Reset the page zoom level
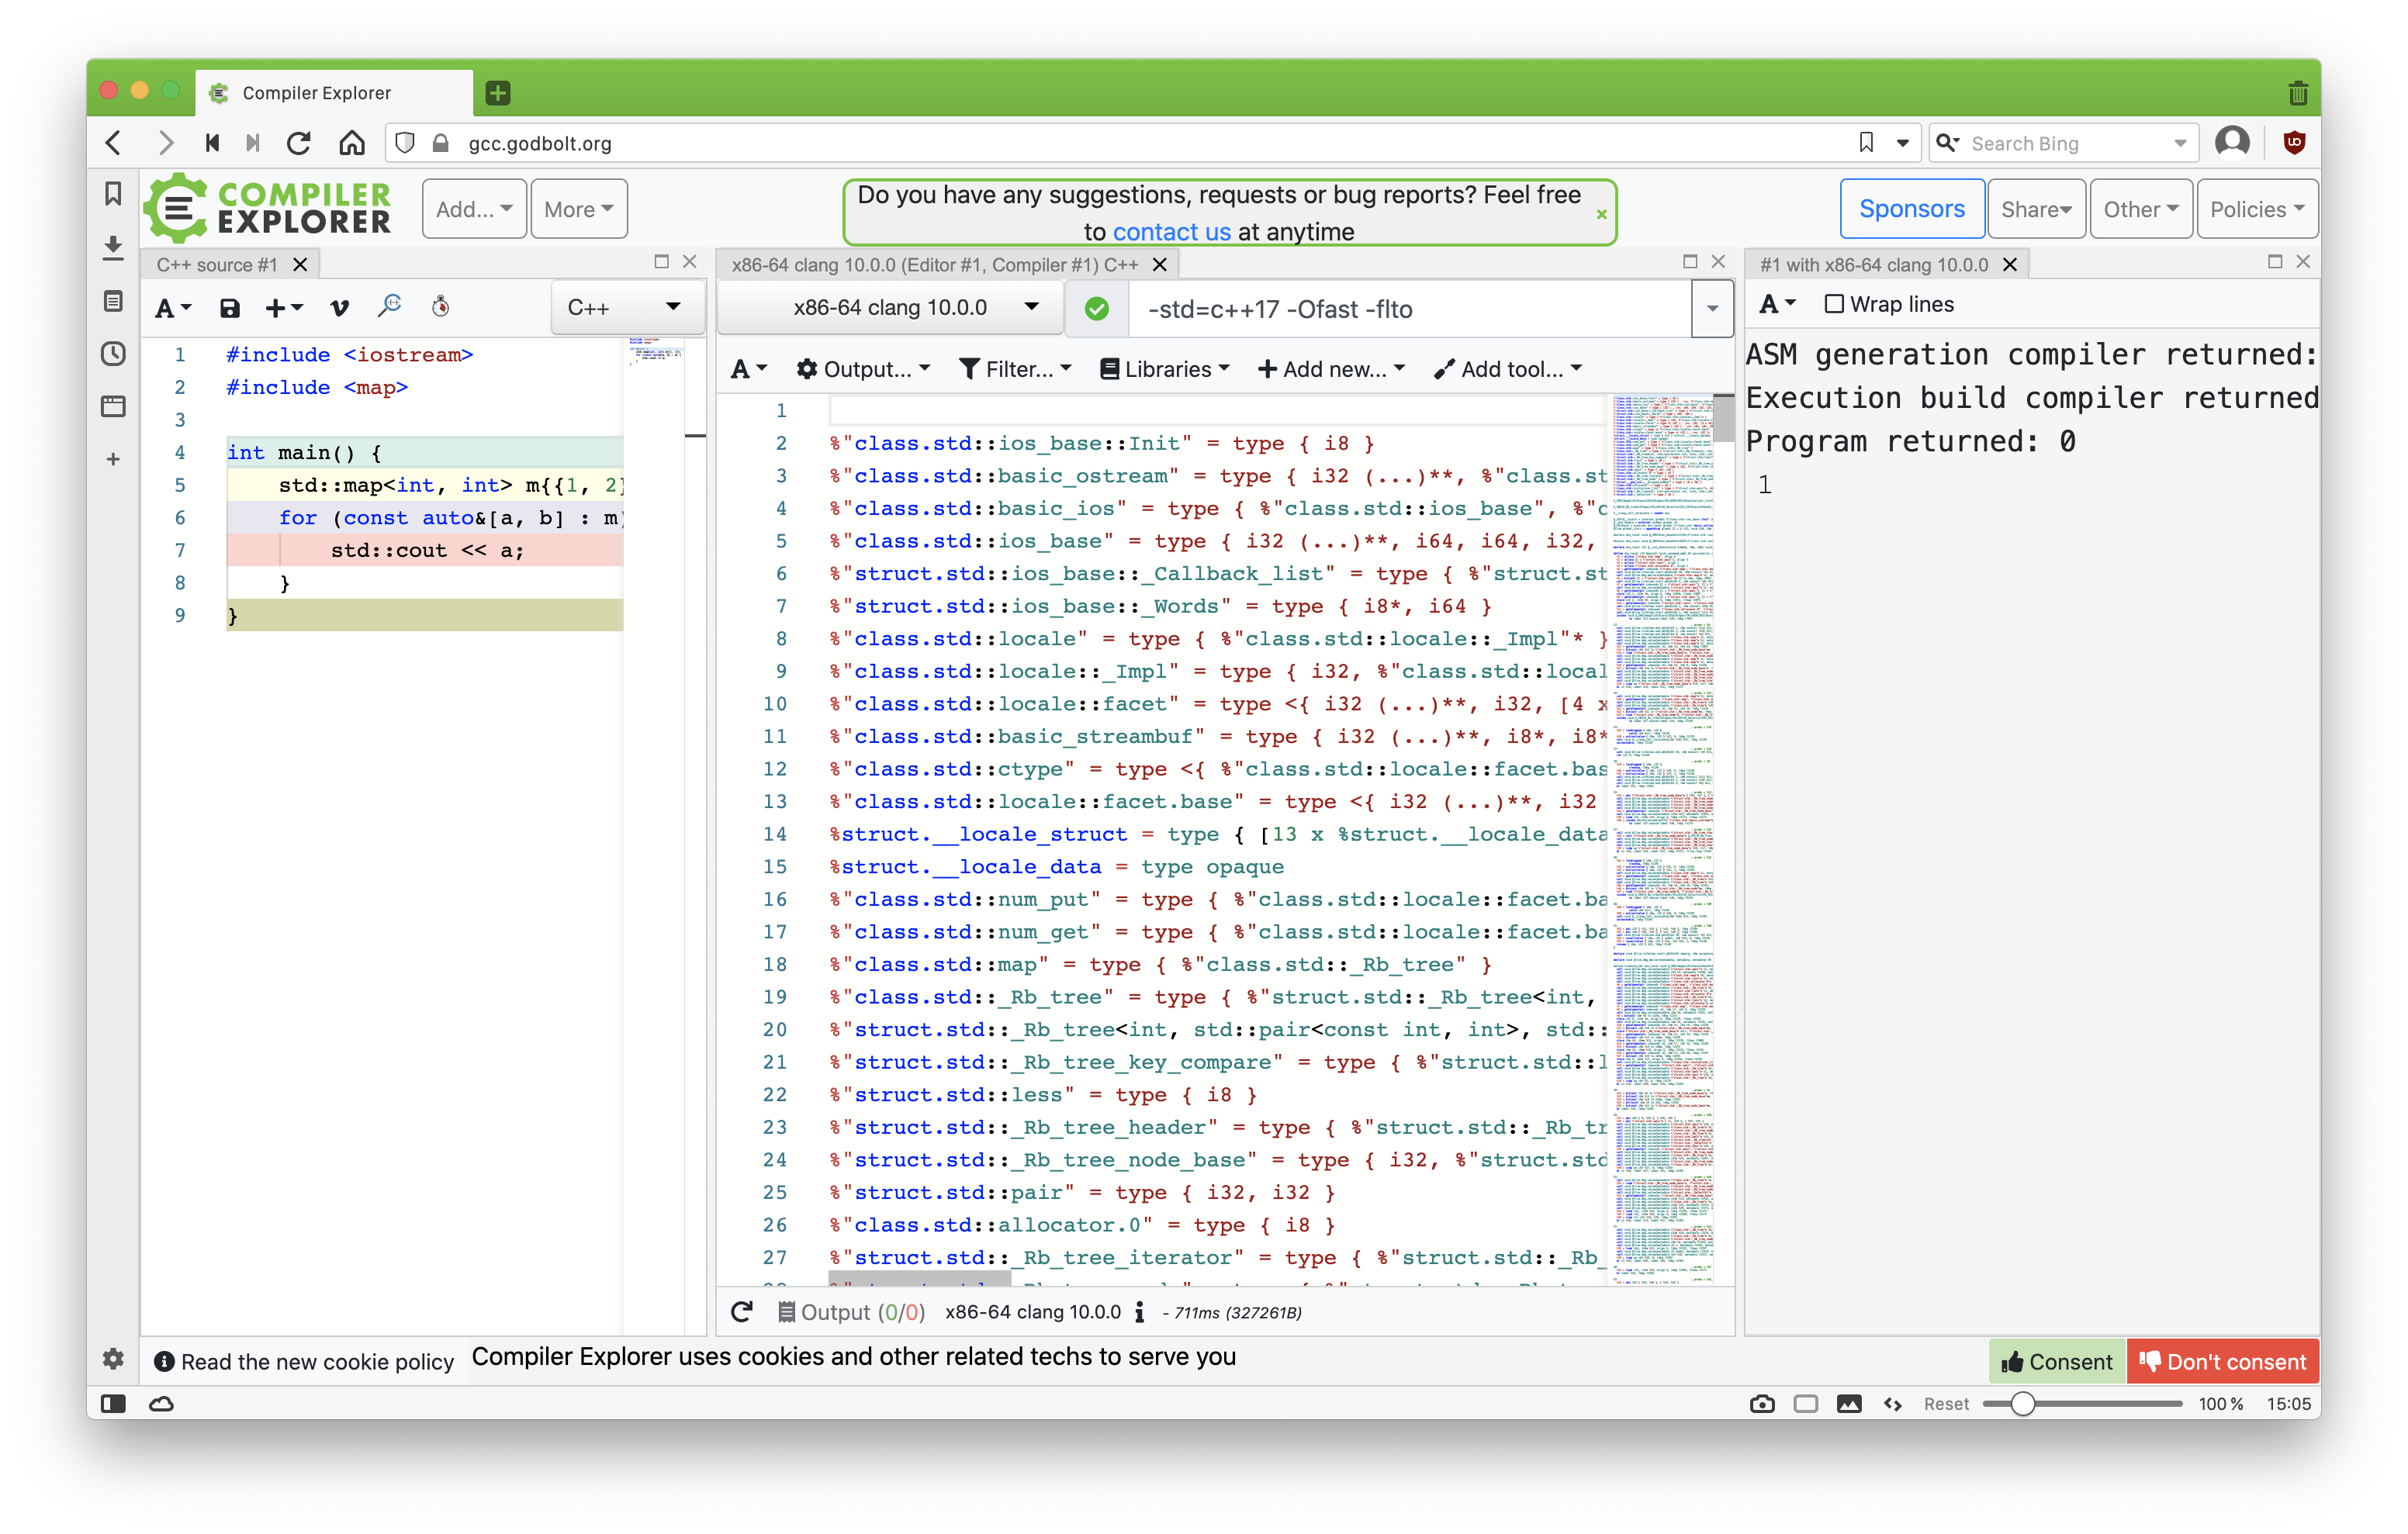The width and height of the screenshot is (2408, 1534). click(1945, 1404)
